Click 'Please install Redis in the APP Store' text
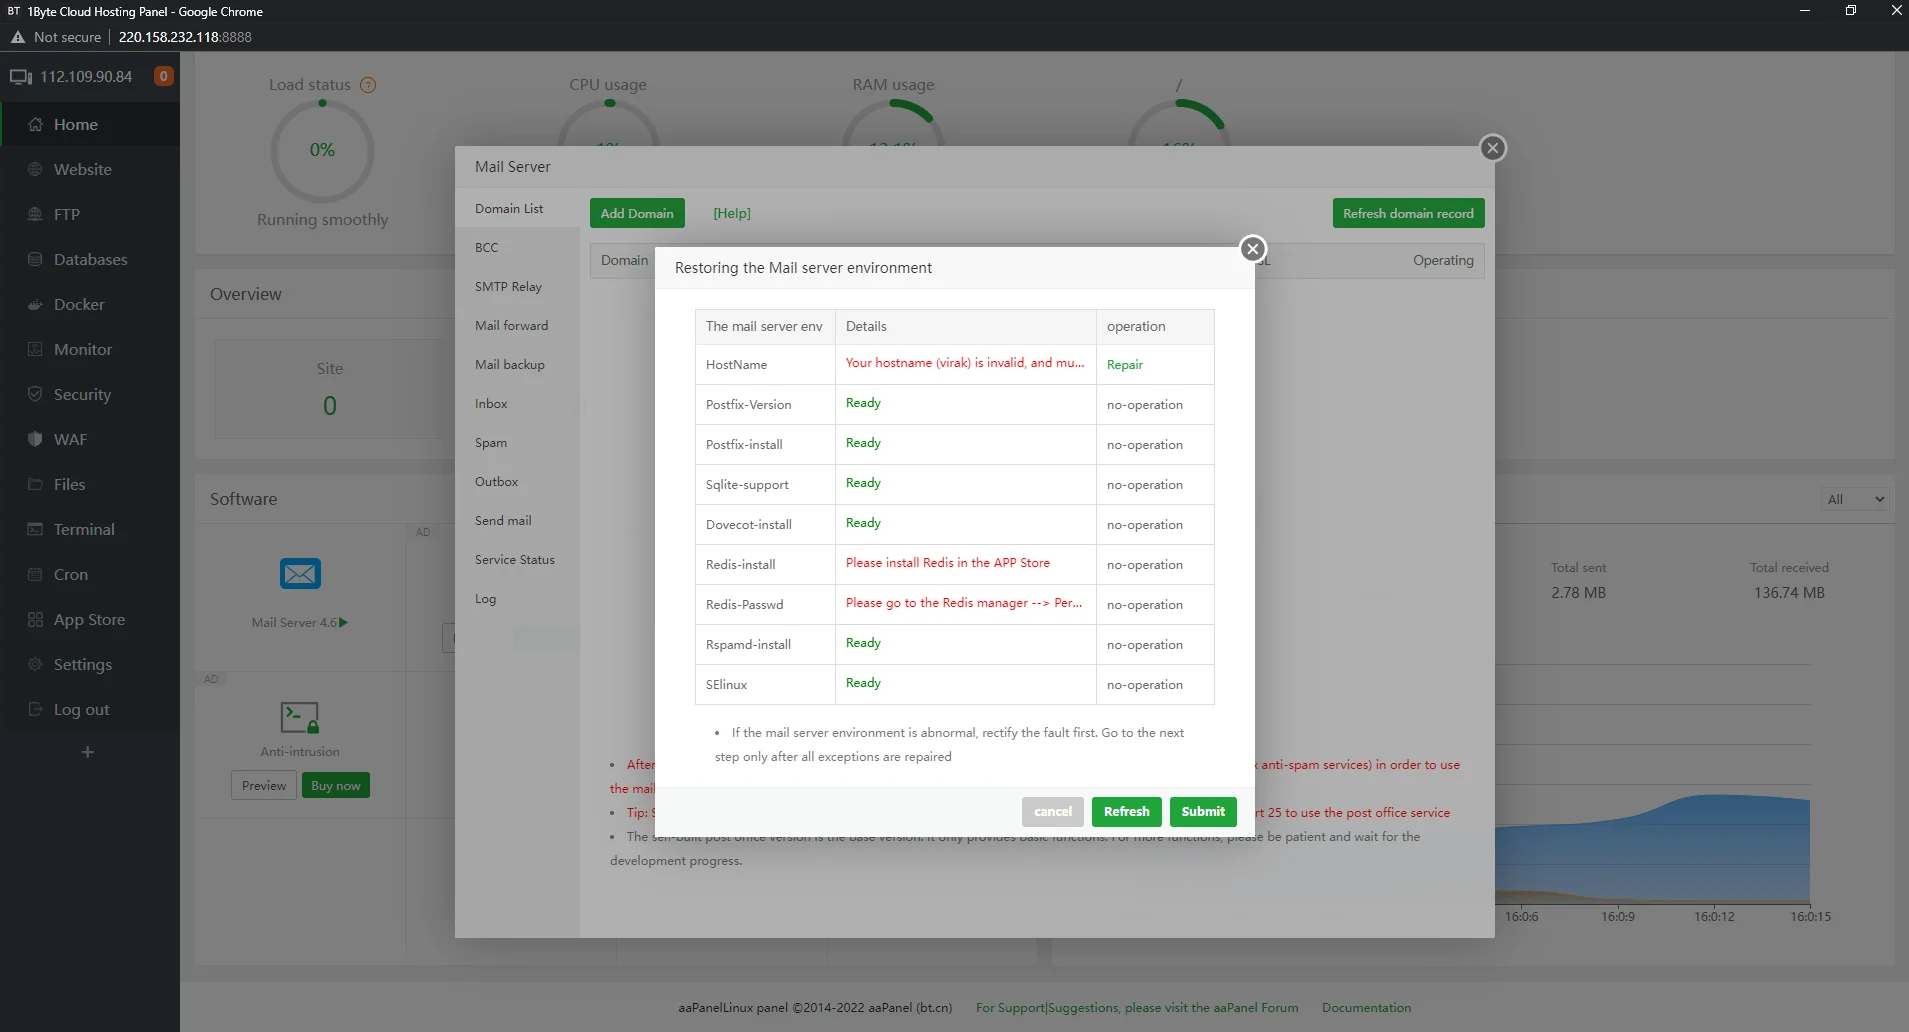Screen dimensions: 1909x1032 click(x=948, y=563)
